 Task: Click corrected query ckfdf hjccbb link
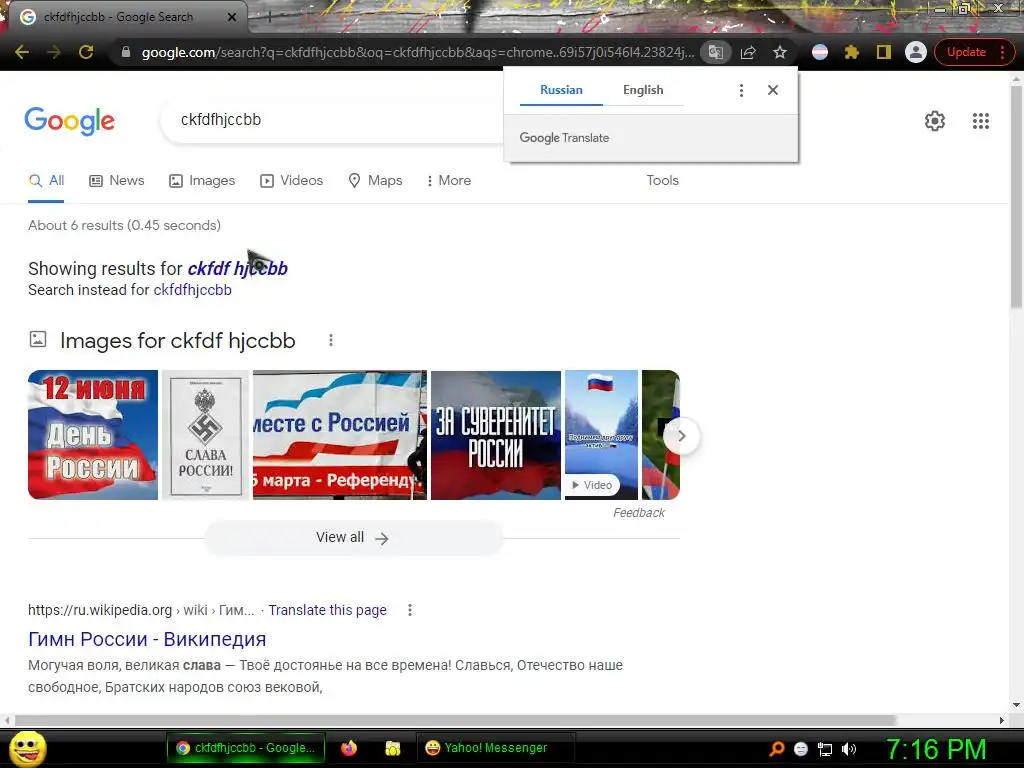pyautogui.click(x=238, y=268)
